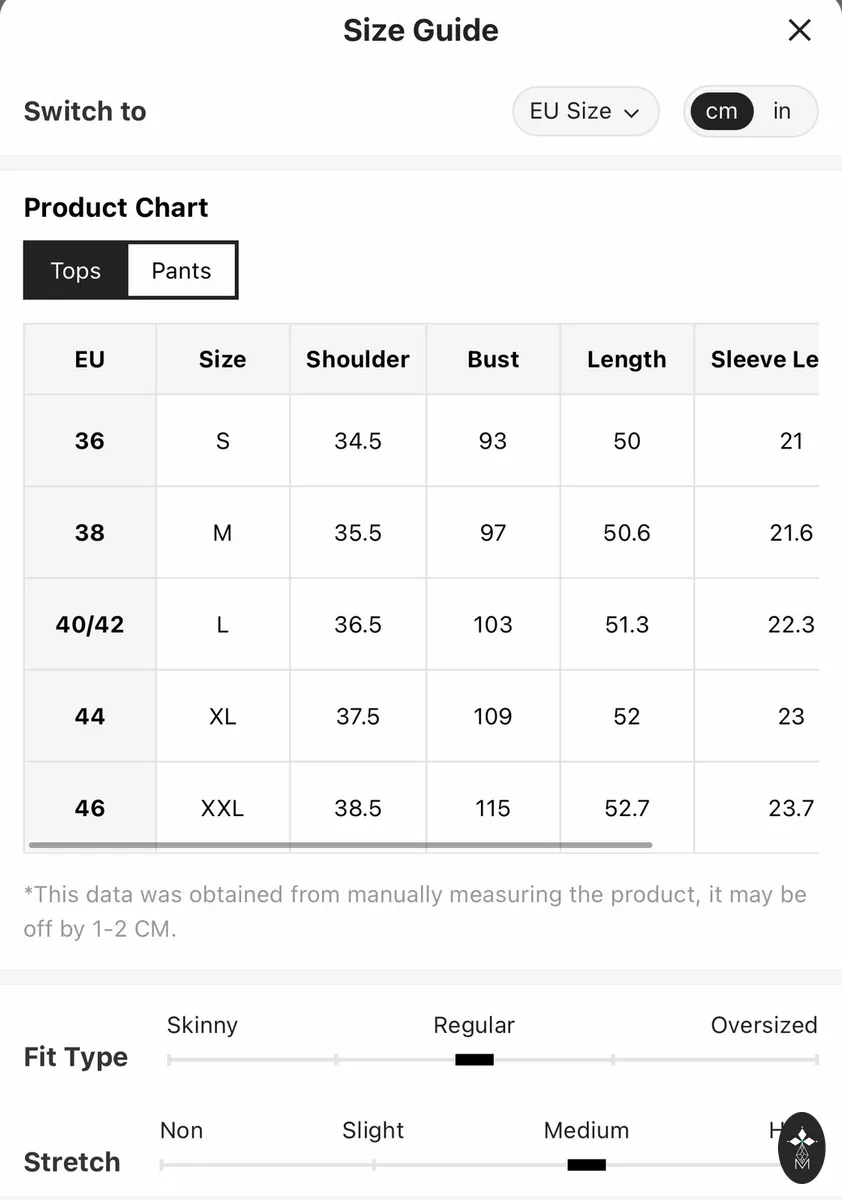Select the XXL size cell
The height and width of the screenshot is (1200, 842).
pyautogui.click(x=222, y=808)
